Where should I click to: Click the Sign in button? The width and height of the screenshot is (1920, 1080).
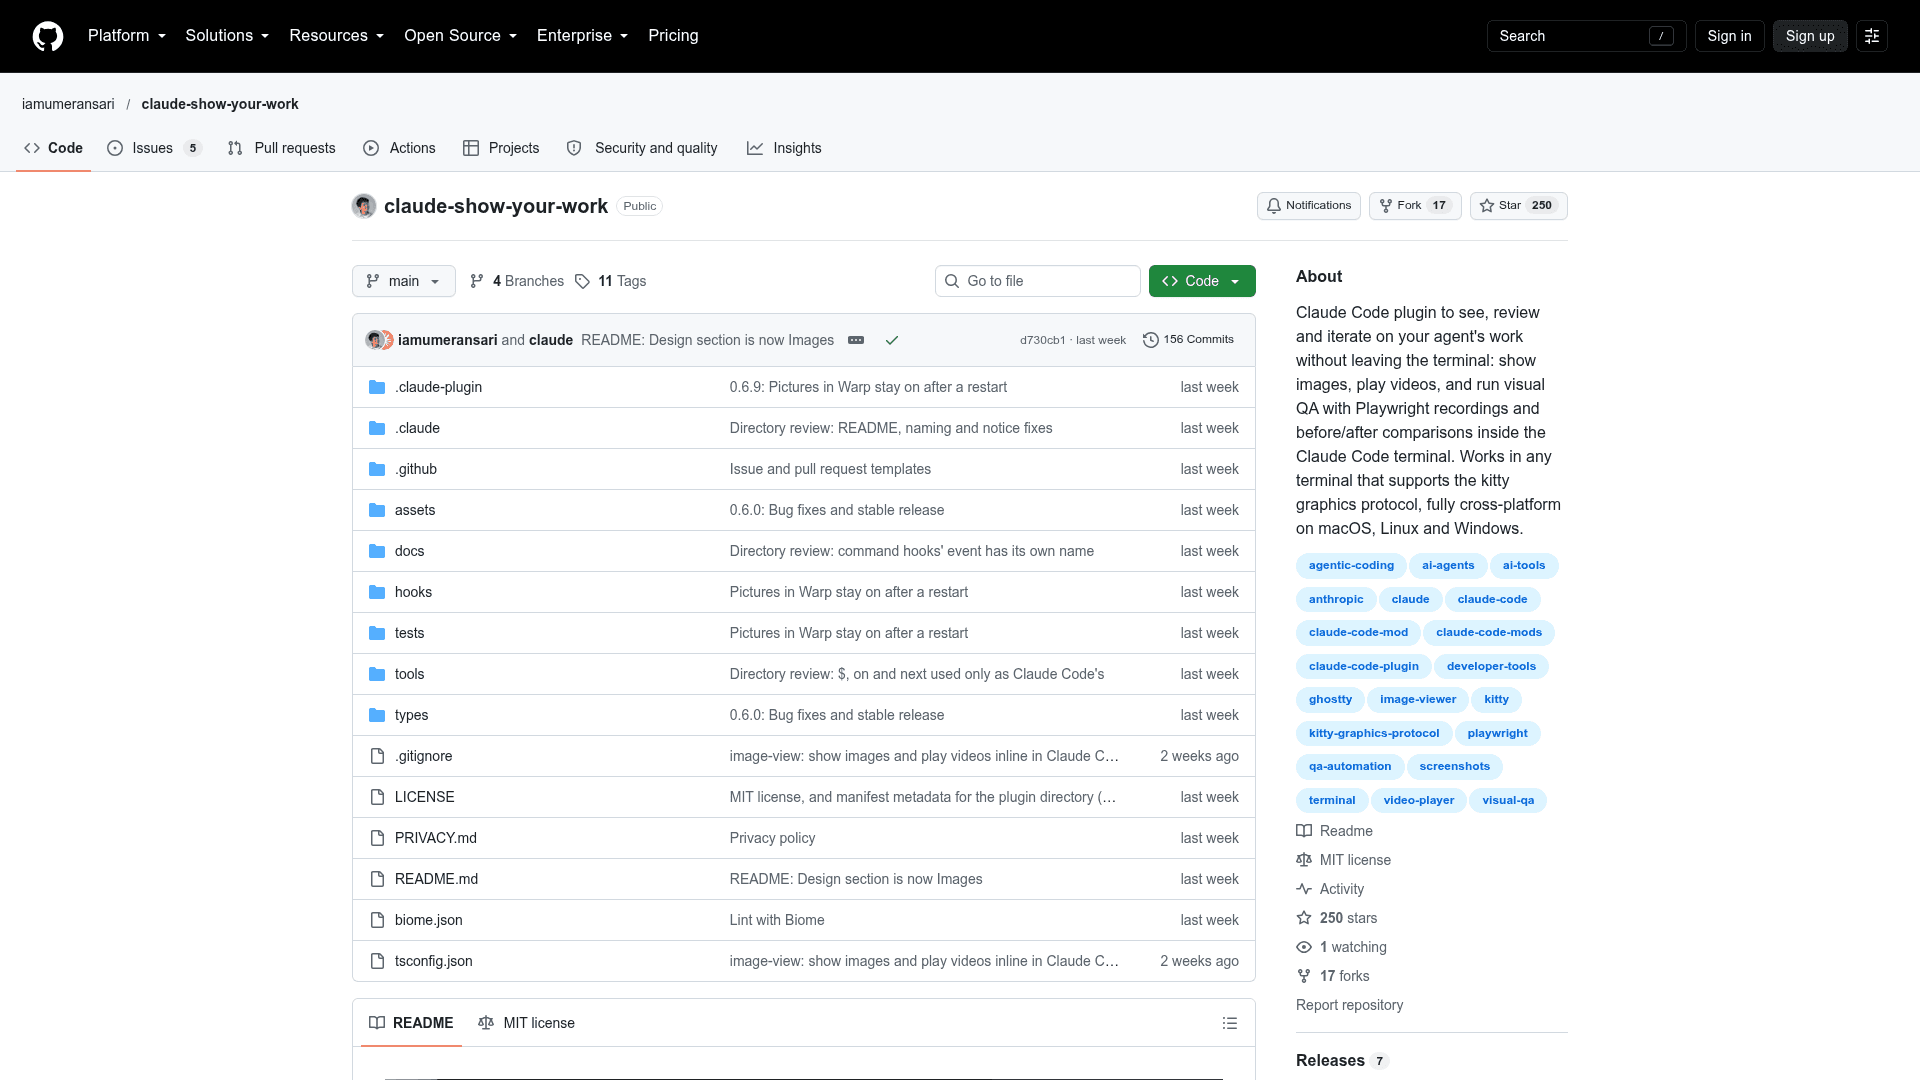[x=1729, y=36]
